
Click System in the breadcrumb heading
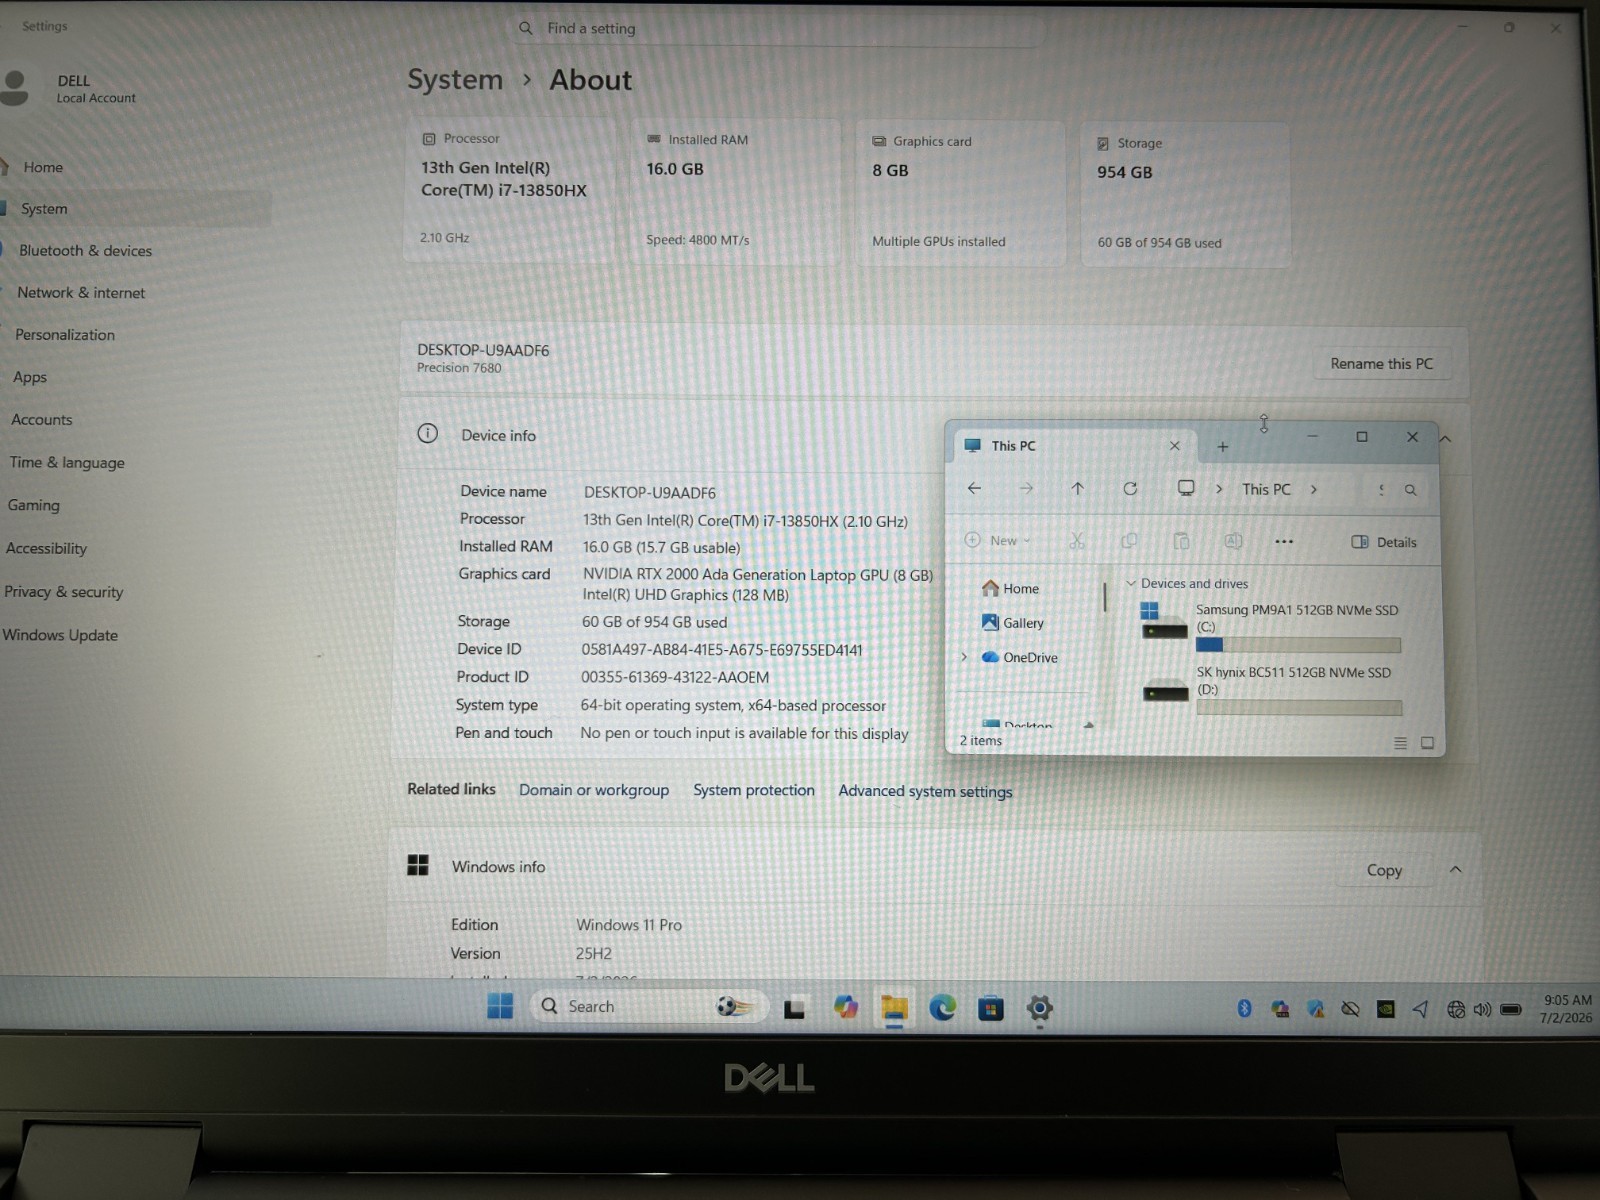(455, 79)
